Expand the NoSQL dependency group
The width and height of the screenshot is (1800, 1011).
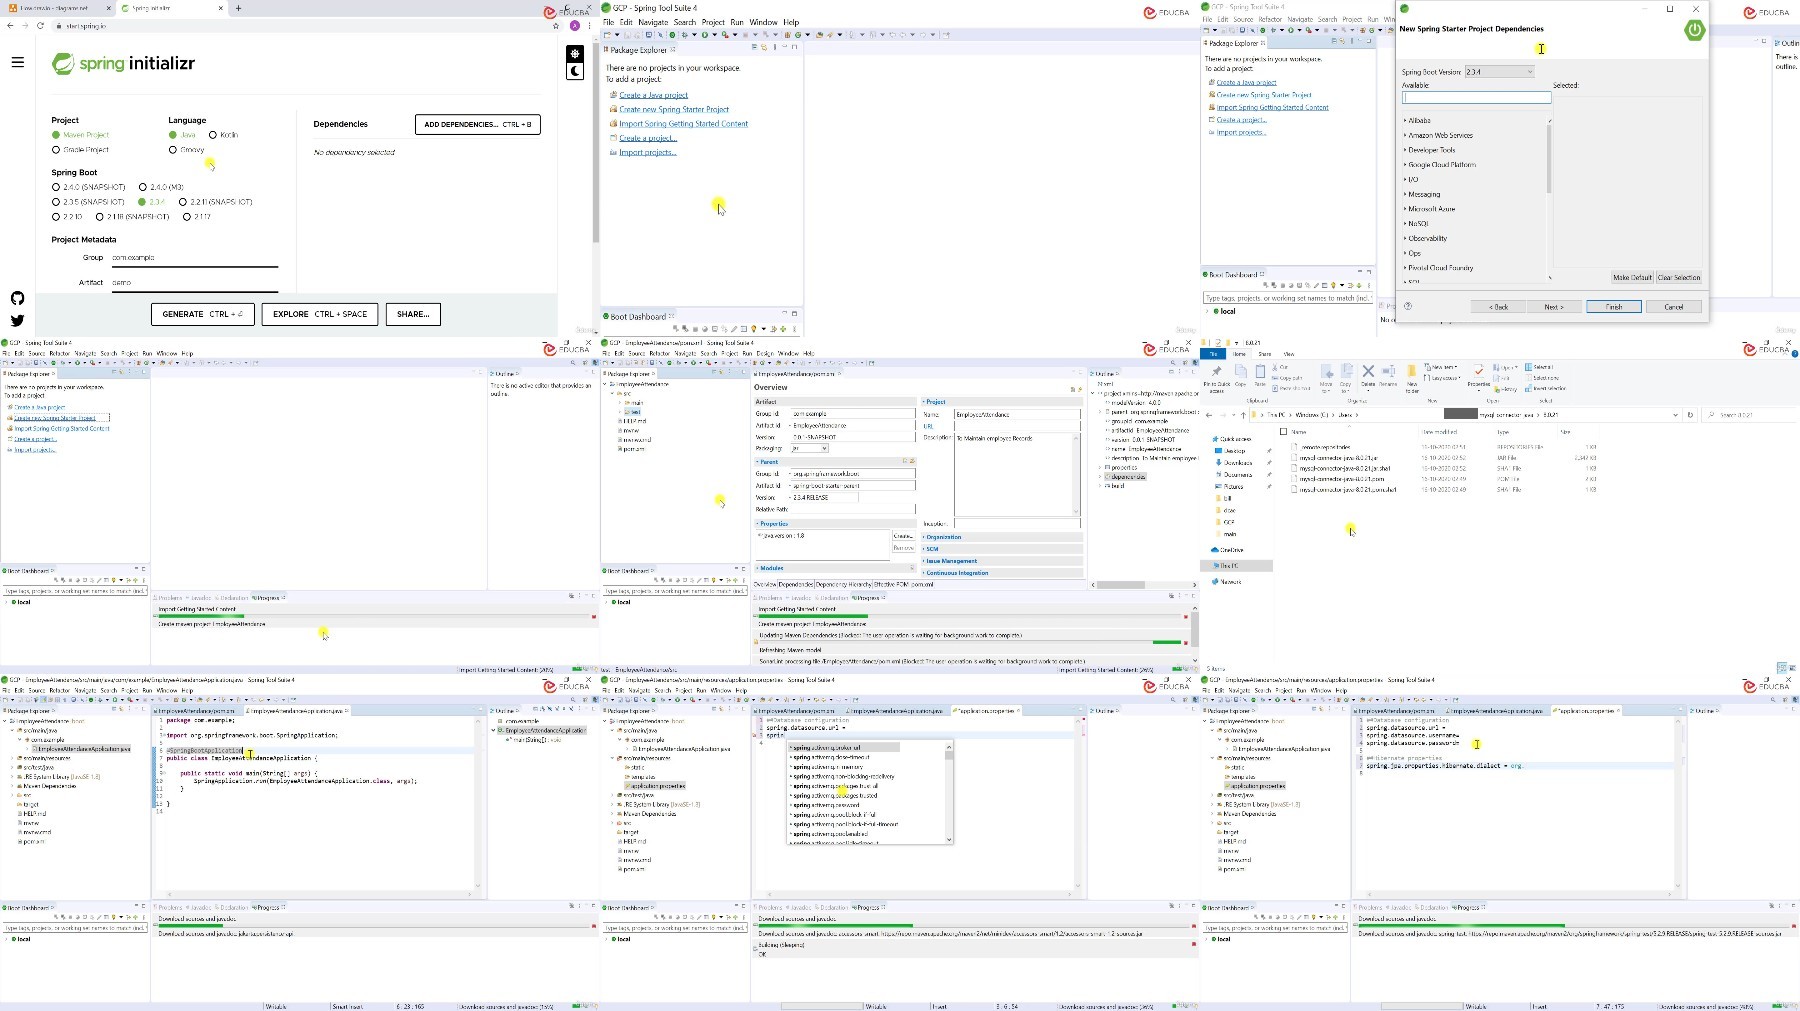pyautogui.click(x=1405, y=223)
